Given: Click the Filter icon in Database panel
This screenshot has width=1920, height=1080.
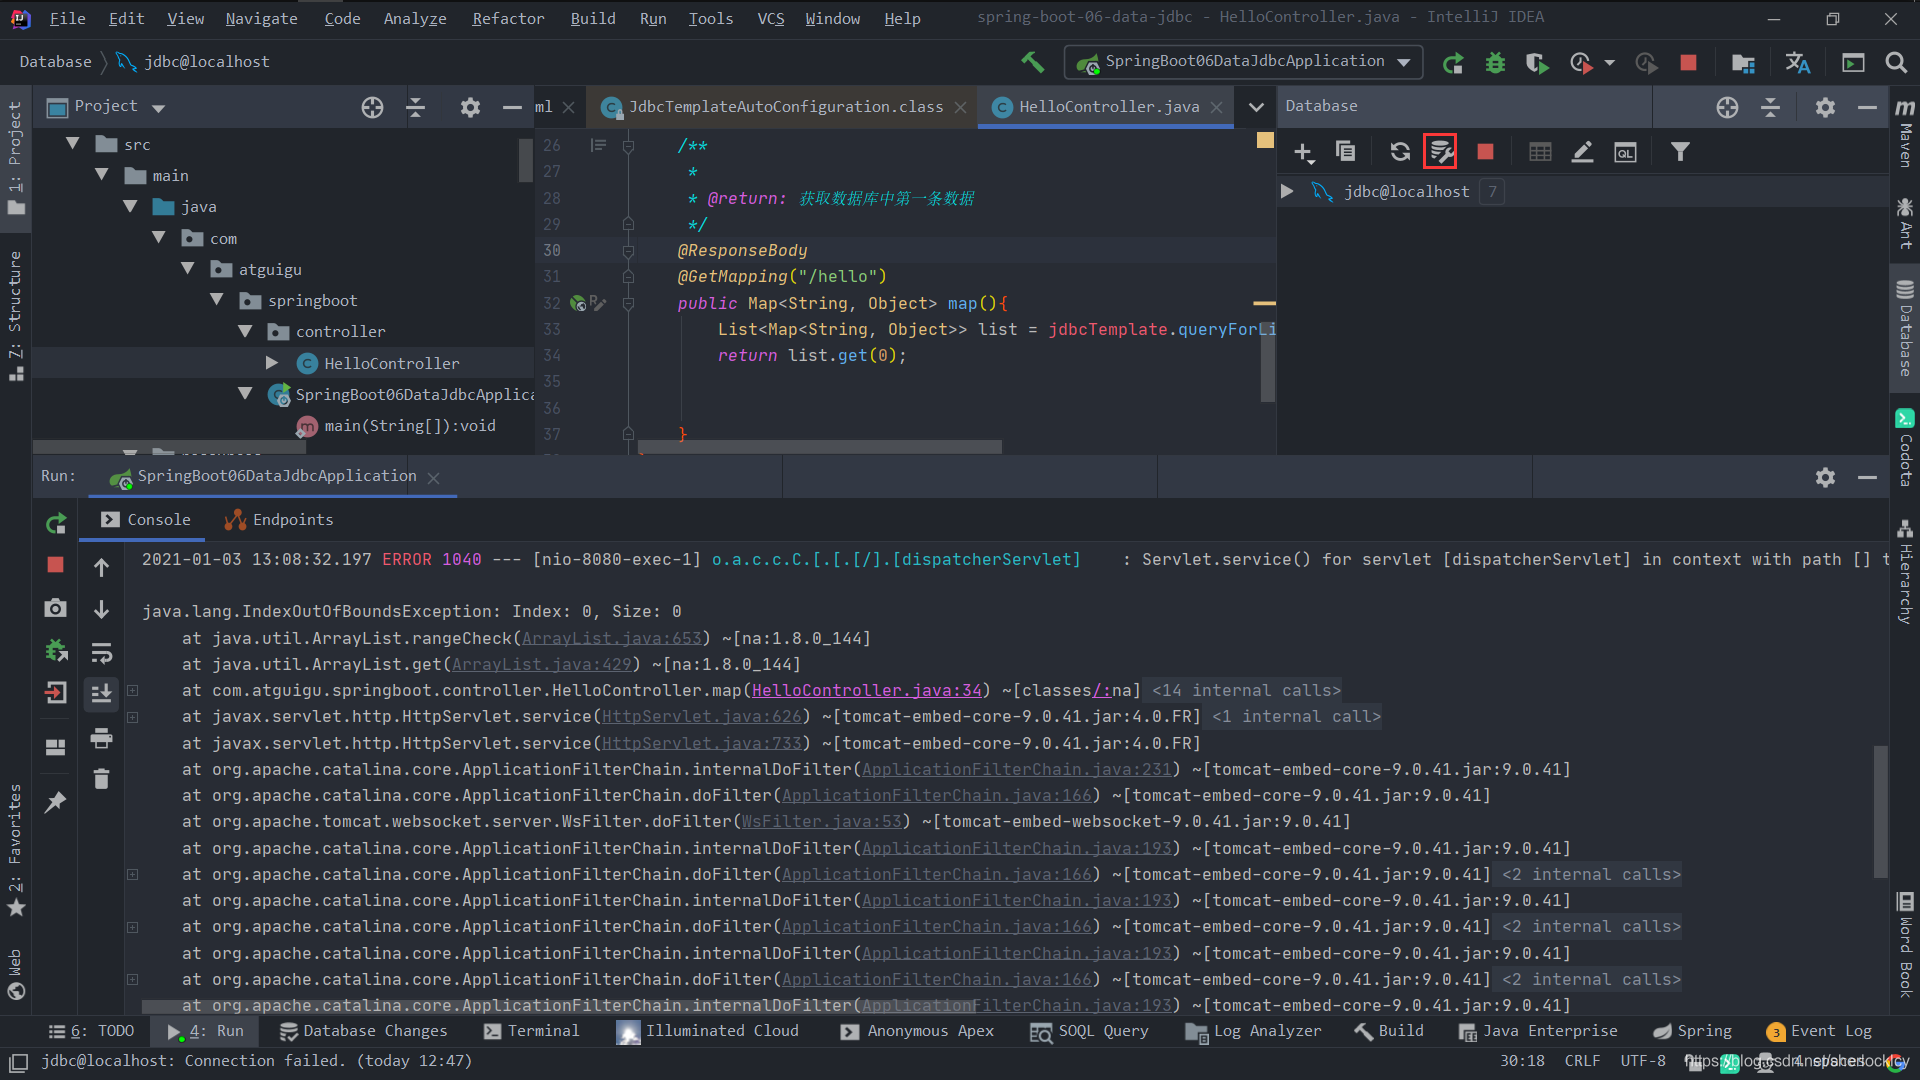Looking at the screenshot, I should coord(1680,152).
